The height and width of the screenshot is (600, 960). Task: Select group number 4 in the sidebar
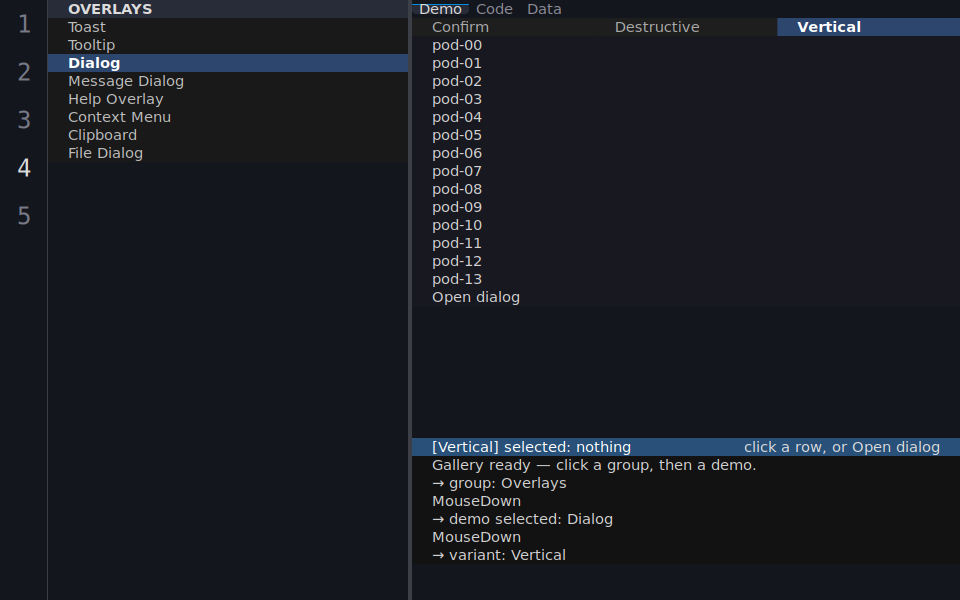[24, 168]
